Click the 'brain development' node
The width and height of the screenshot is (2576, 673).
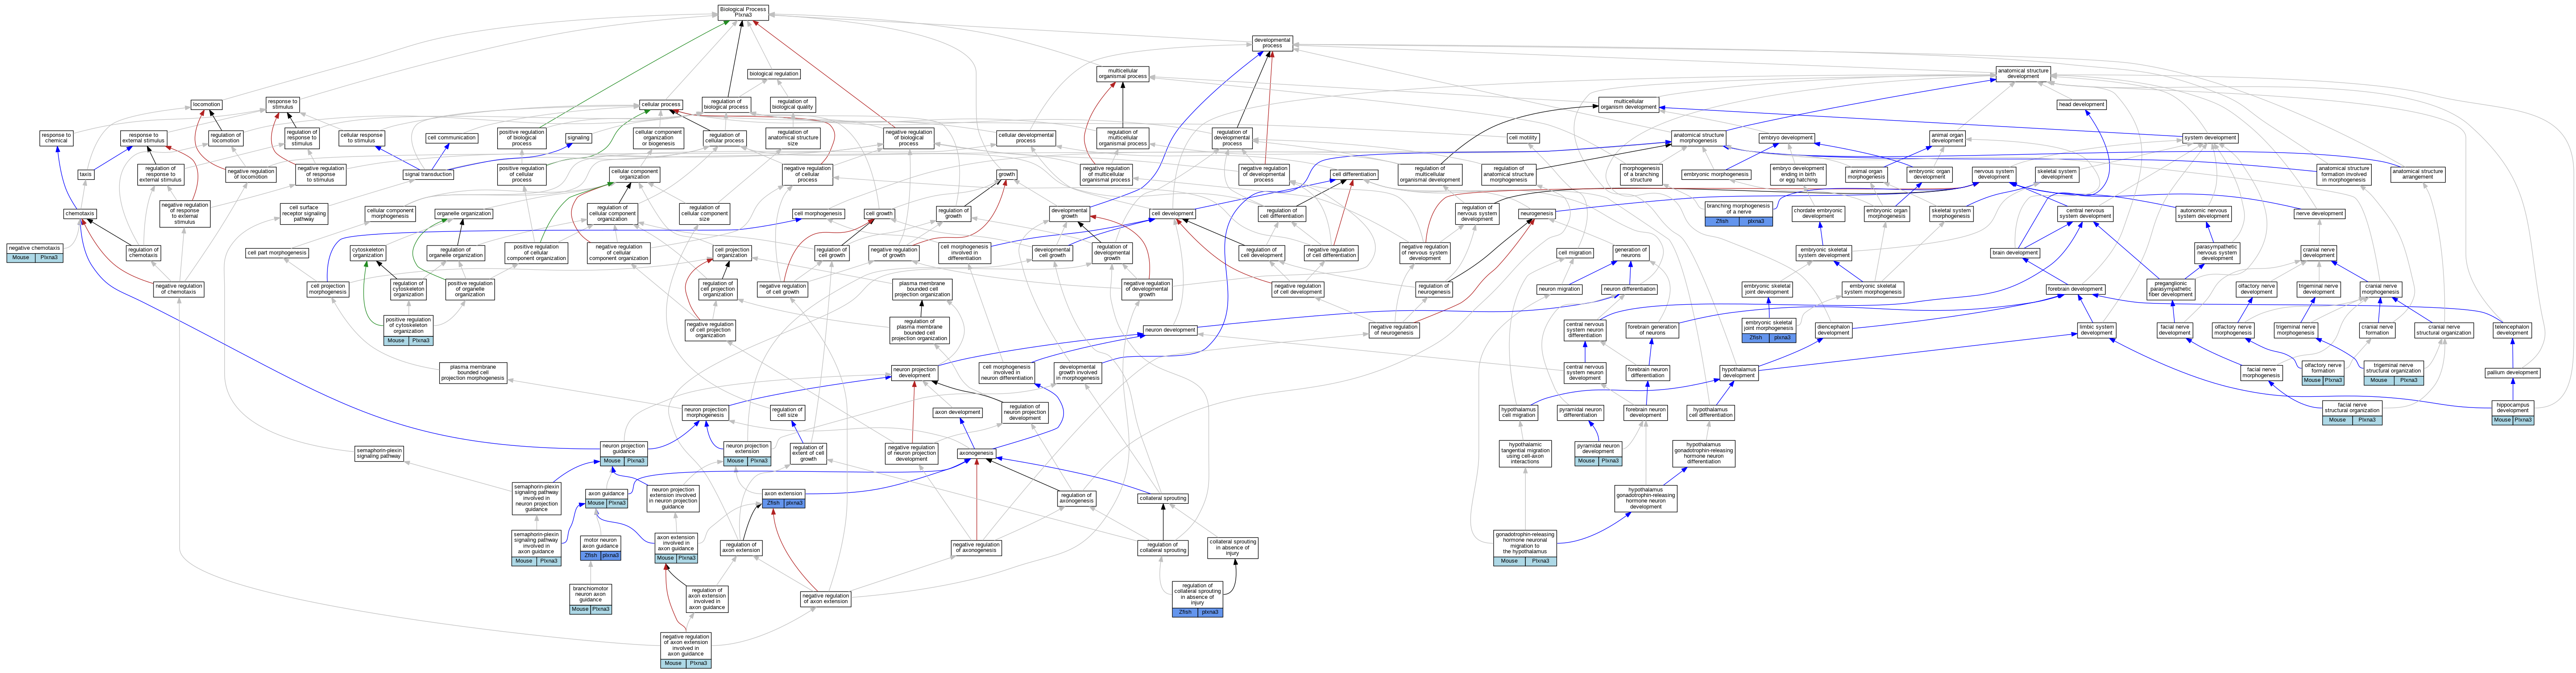[2015, 253]
